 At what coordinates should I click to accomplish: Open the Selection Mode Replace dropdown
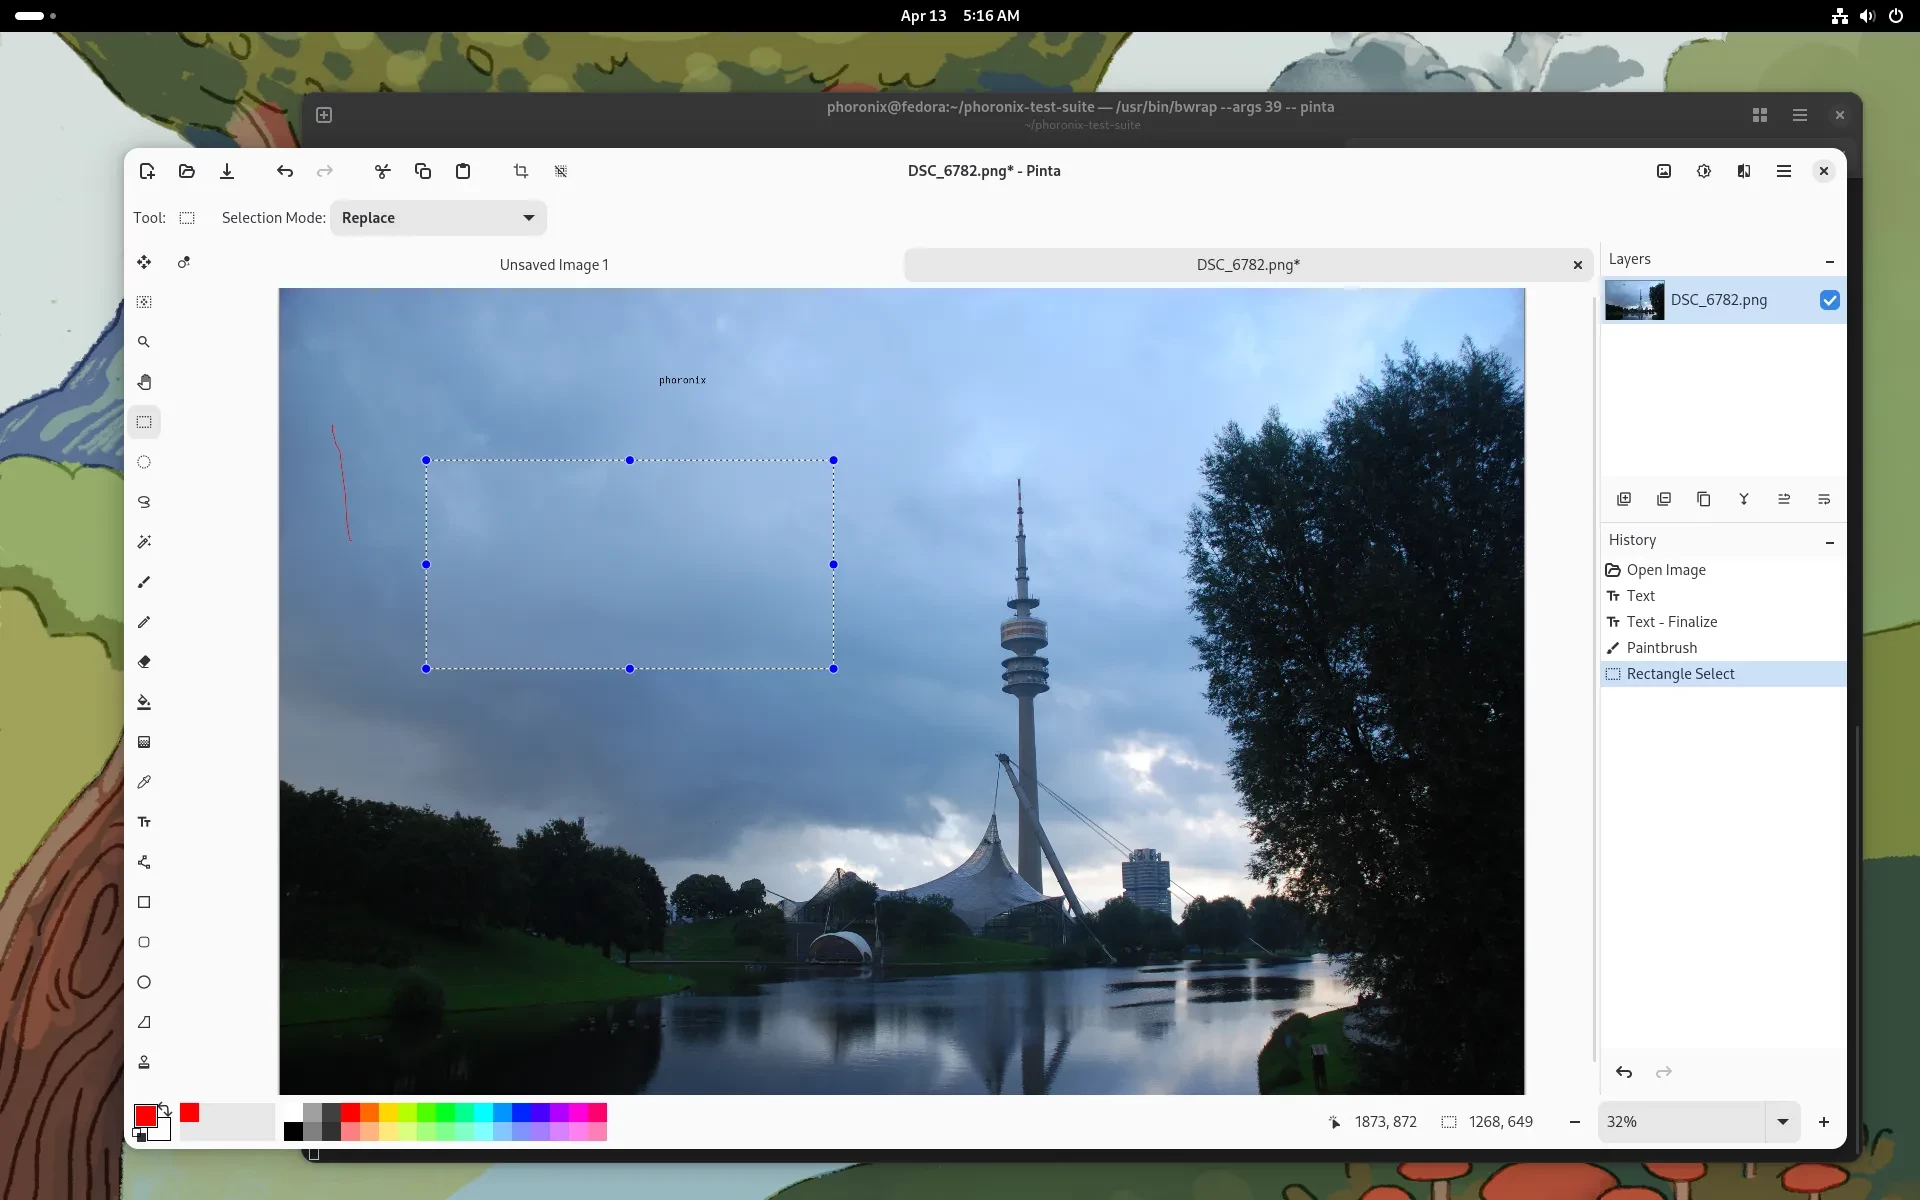point(438,218)
